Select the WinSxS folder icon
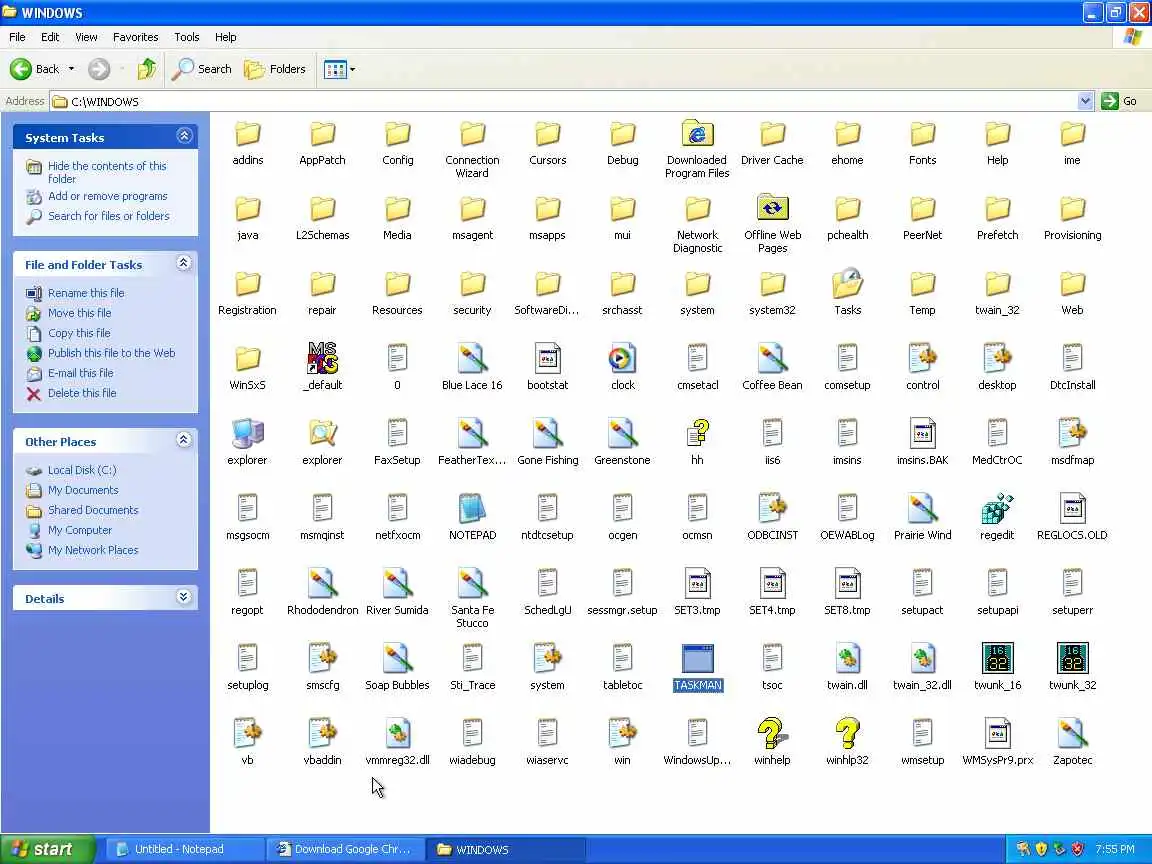The height and width of the screenshot is (864, 1152). [x=248, y=359]
